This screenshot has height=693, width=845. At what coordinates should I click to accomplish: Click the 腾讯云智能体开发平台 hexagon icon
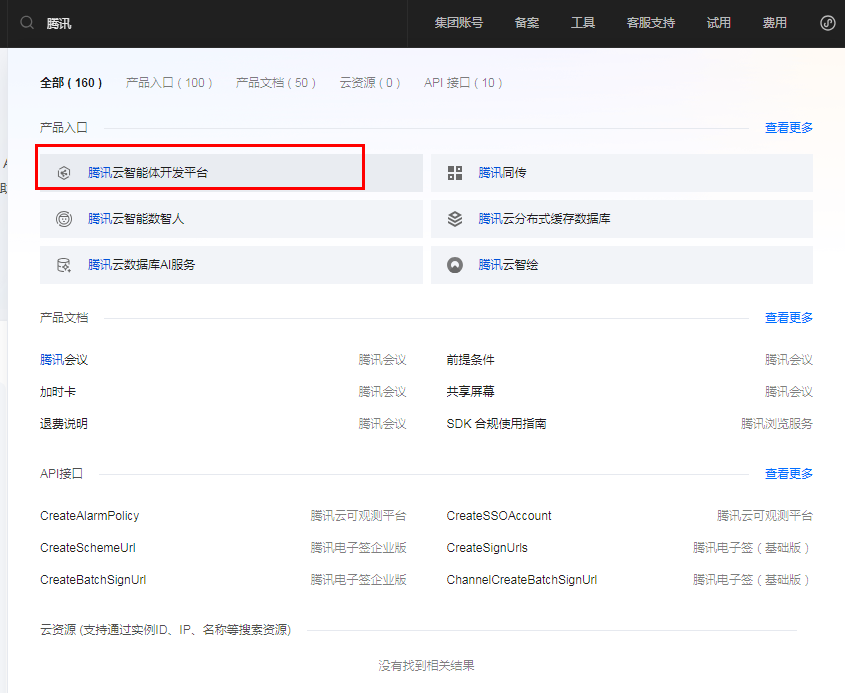(x=64, y=173)
